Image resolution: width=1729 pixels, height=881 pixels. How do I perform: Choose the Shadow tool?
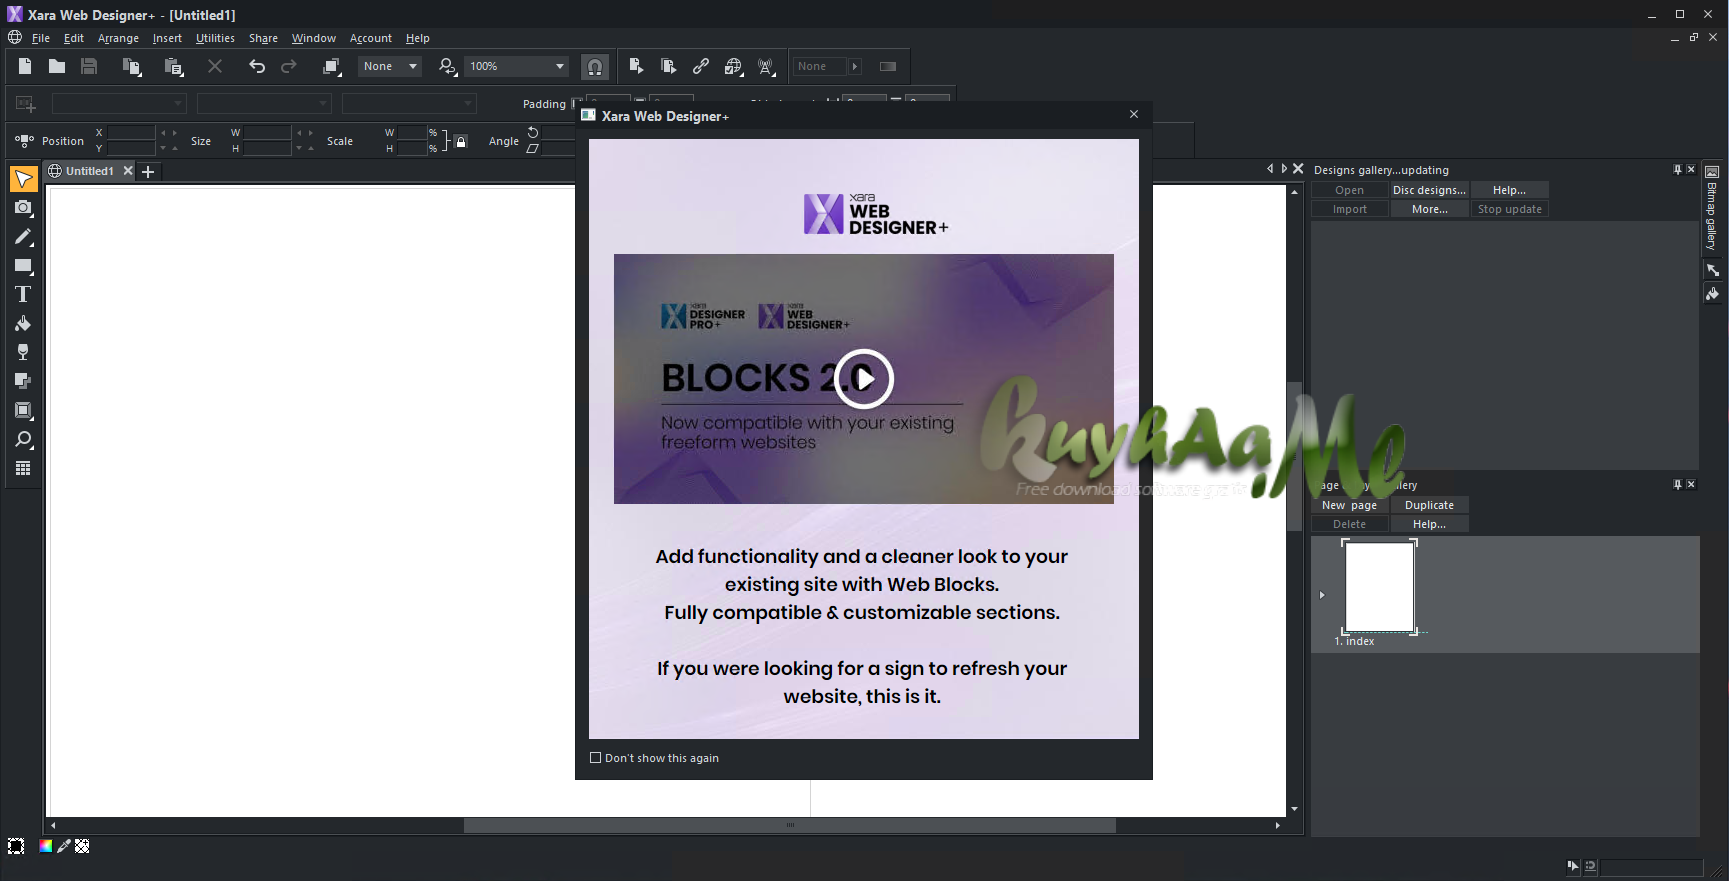[x=23, y=381]
